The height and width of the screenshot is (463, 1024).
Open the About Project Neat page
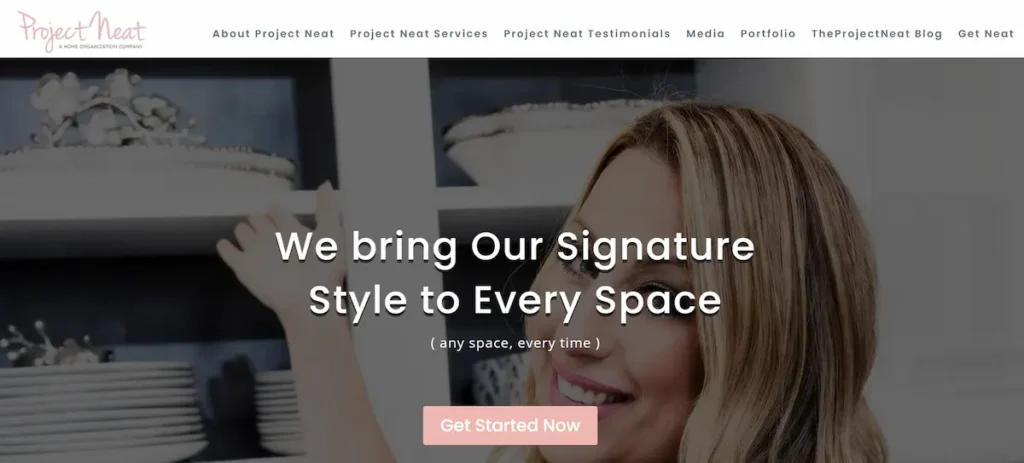click(273, 34)
